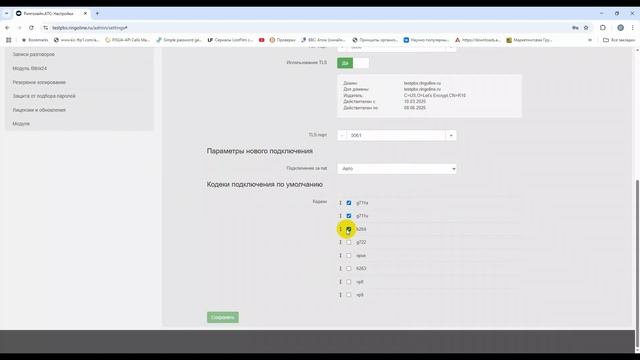This screenshot has height=360, width=640.
Task: Click the TLS port input field
Action: coord(396,136)
